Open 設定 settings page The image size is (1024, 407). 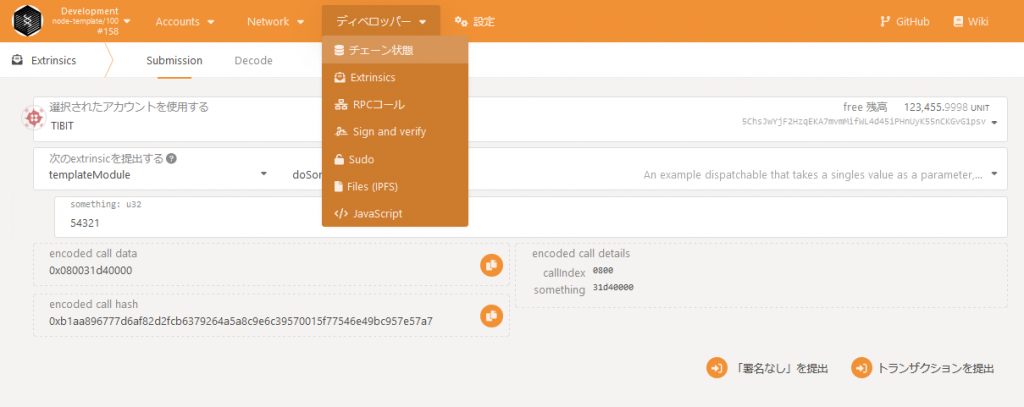tap(474, 21)
